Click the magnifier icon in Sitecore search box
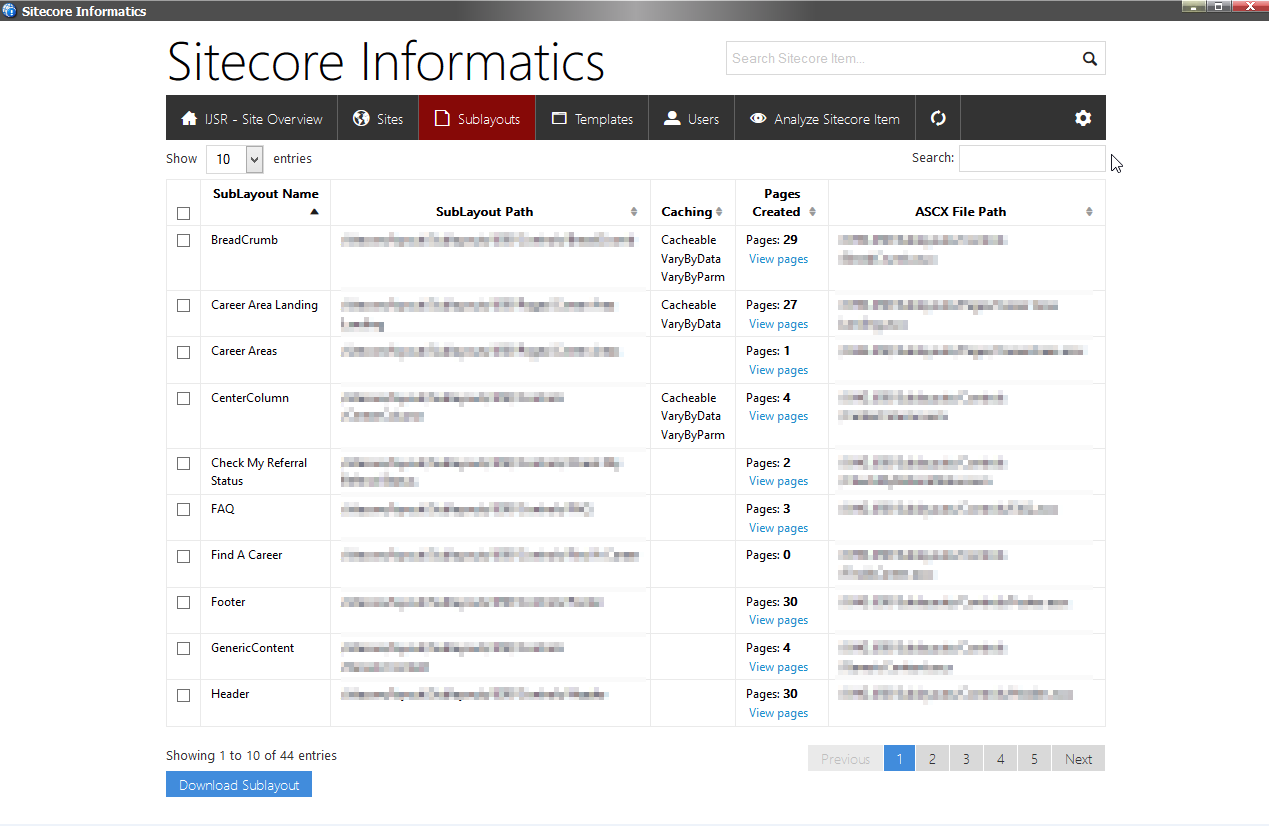 coord(1089,59)
